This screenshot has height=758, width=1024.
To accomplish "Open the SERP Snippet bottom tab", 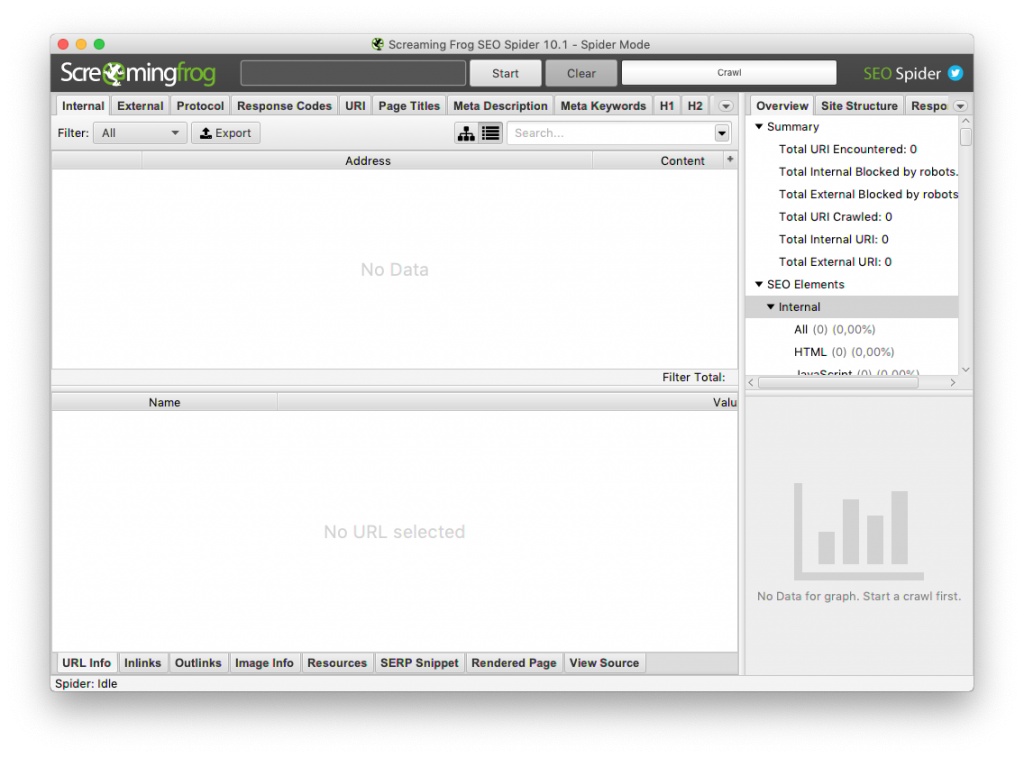I will [x=419, y=663].
